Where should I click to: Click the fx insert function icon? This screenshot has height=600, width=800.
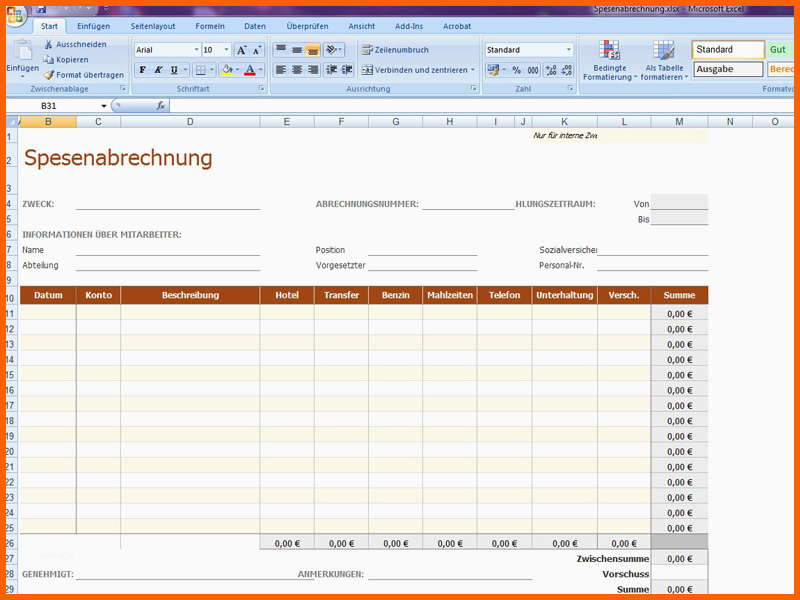point(161,106)
